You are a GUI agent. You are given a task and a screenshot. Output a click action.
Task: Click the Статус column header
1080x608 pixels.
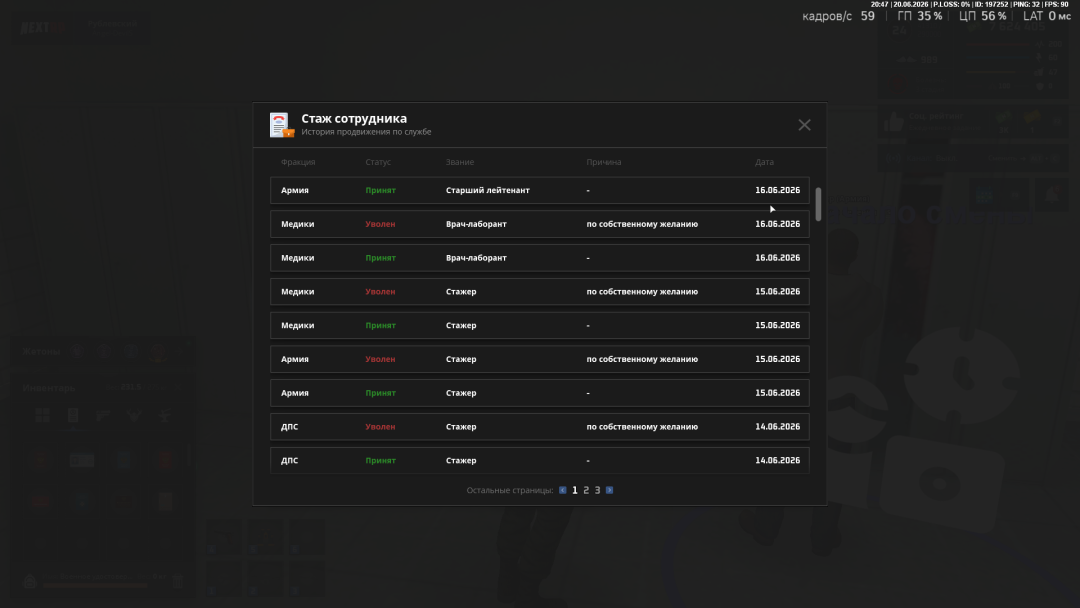coord(377,162)
